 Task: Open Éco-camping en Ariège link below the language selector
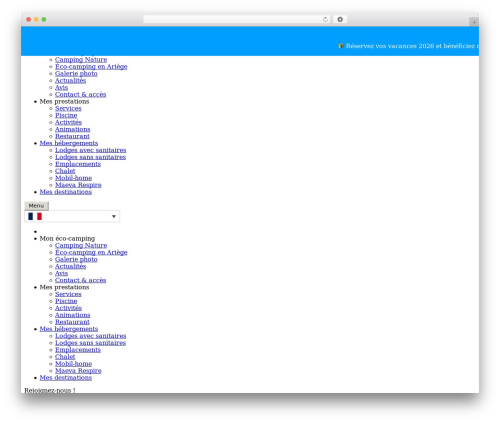pos(91,253)
